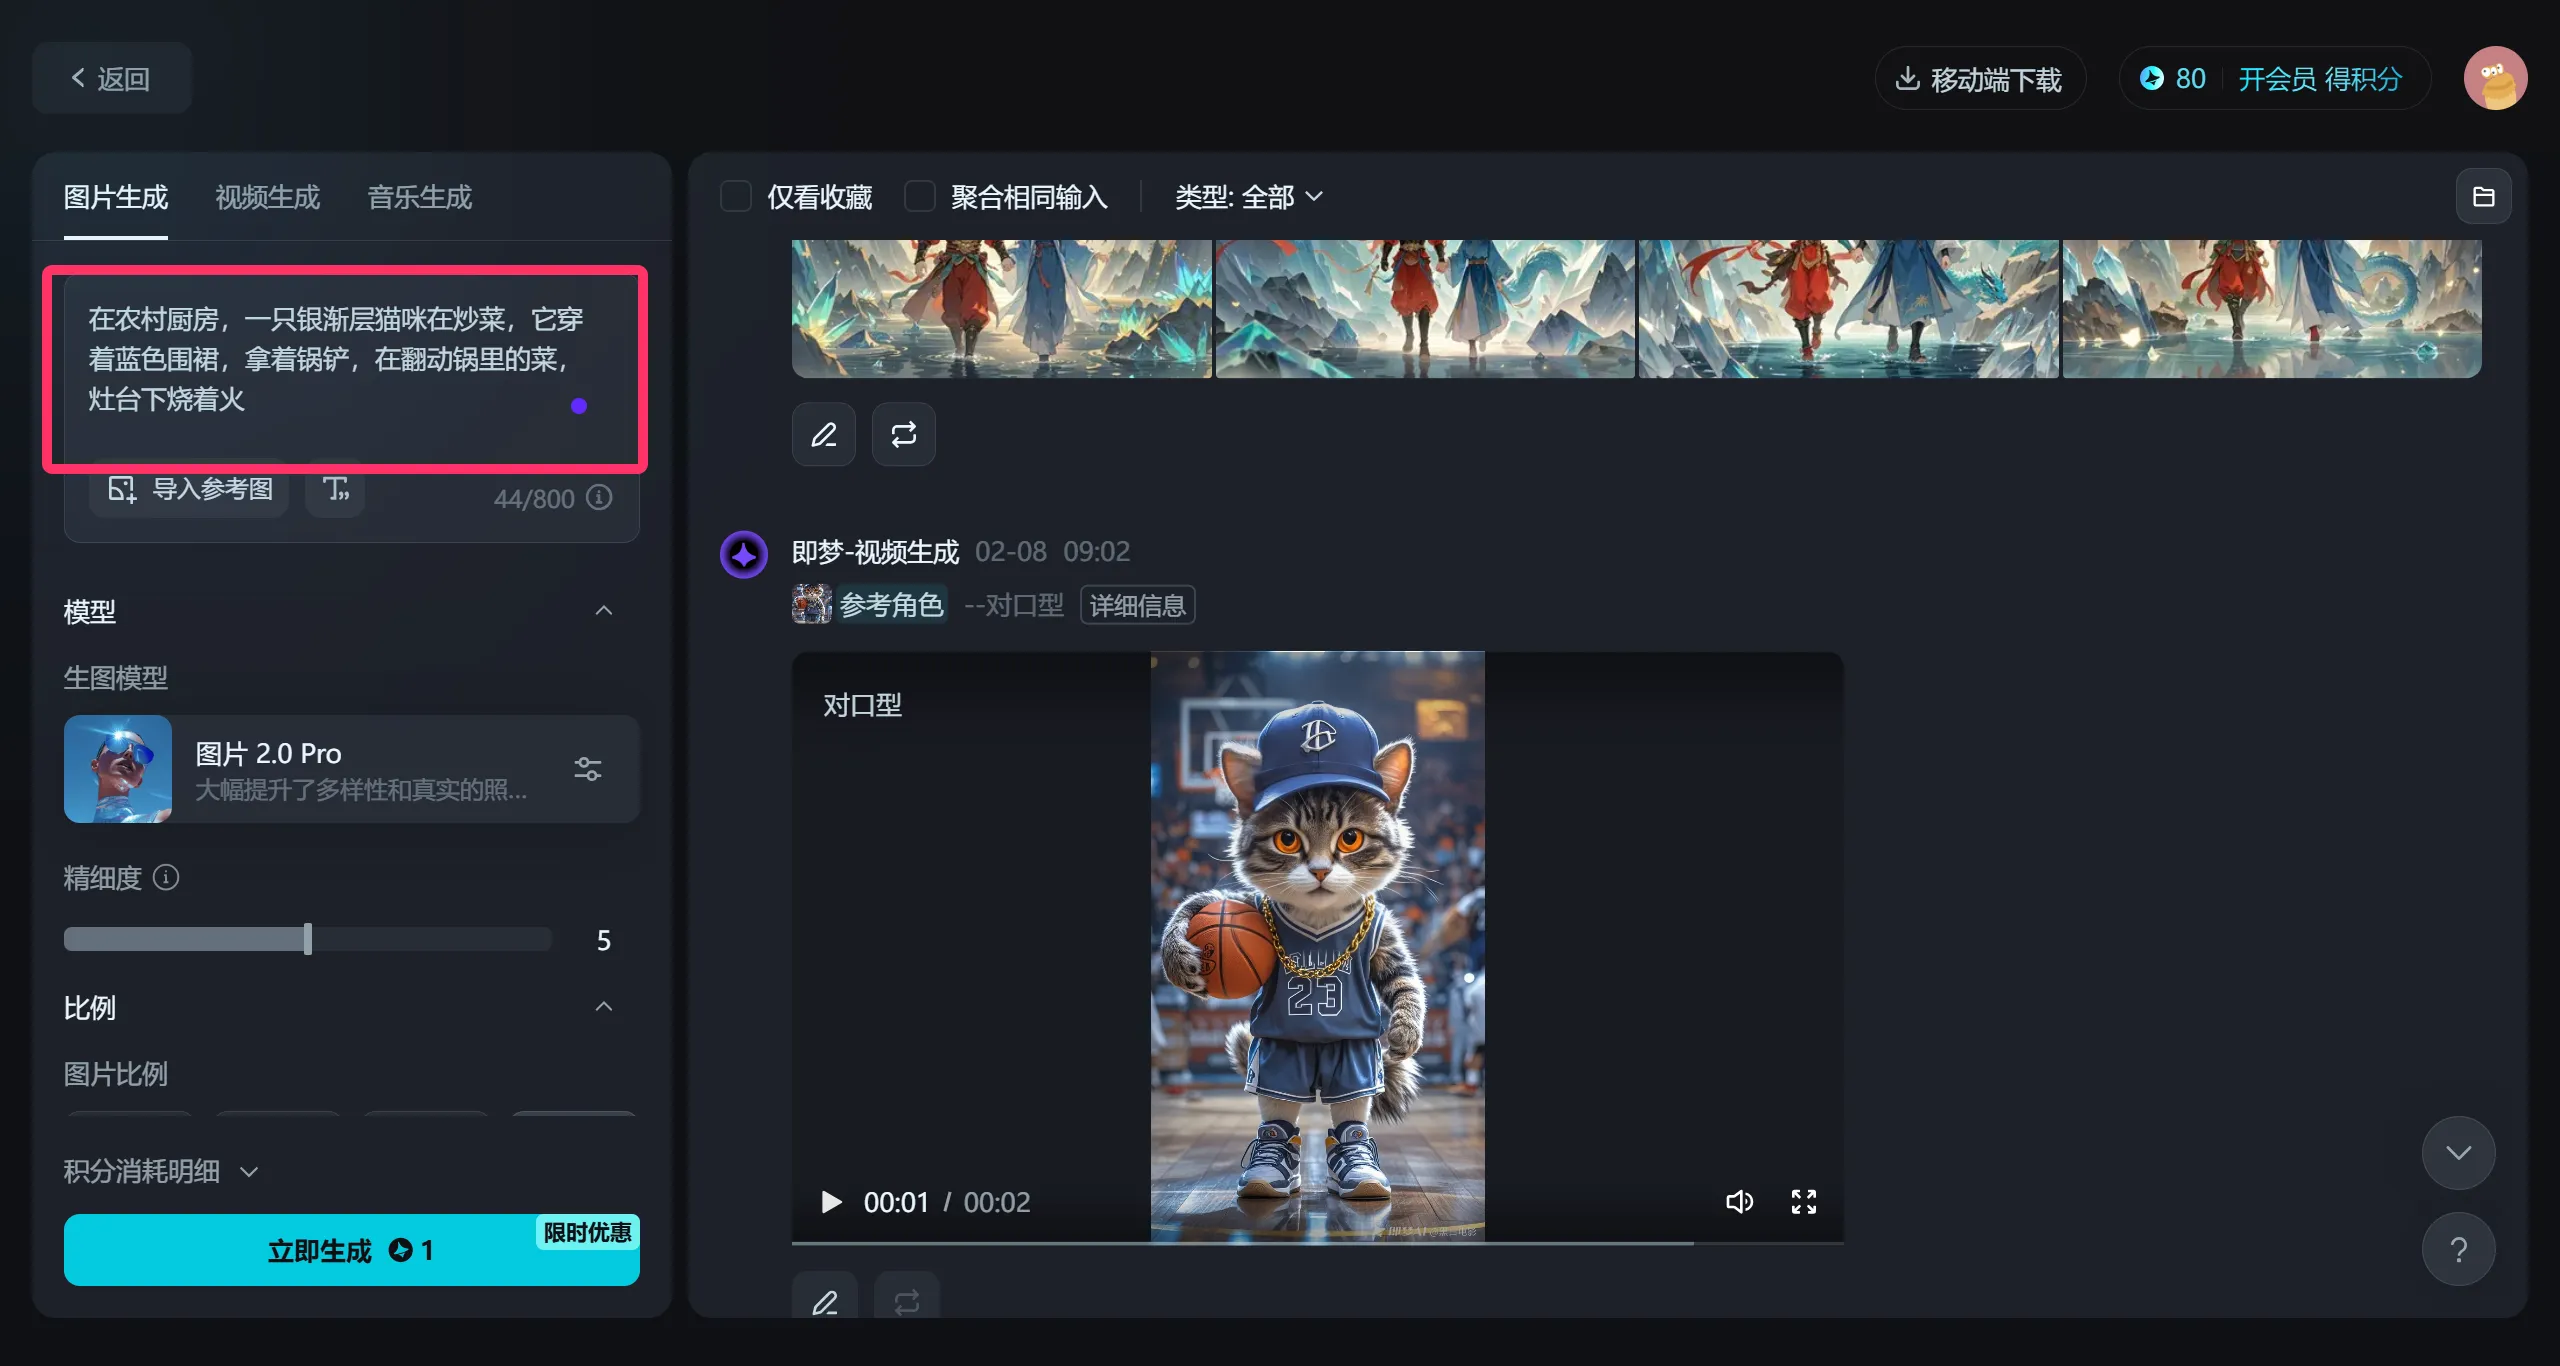2560x1366 pixels.
Task: Collapse the 模型 section
Action: coord(603,611)
